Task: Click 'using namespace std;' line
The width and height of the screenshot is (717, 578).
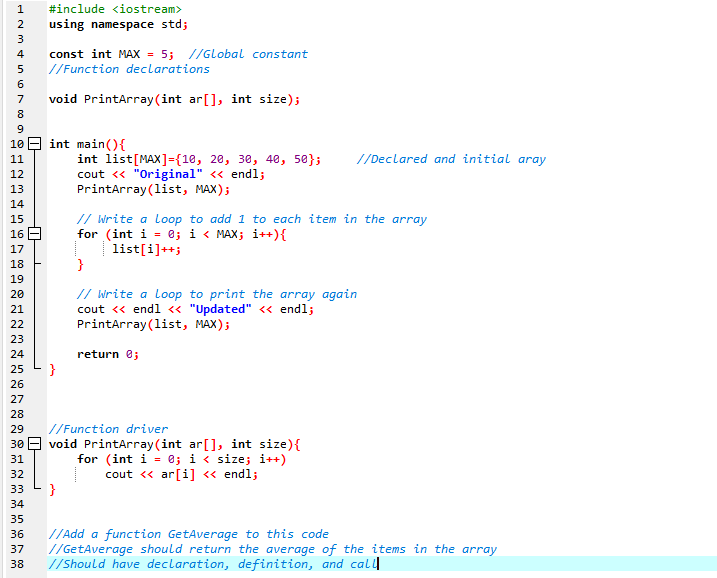Action: [x=118, y=24]
